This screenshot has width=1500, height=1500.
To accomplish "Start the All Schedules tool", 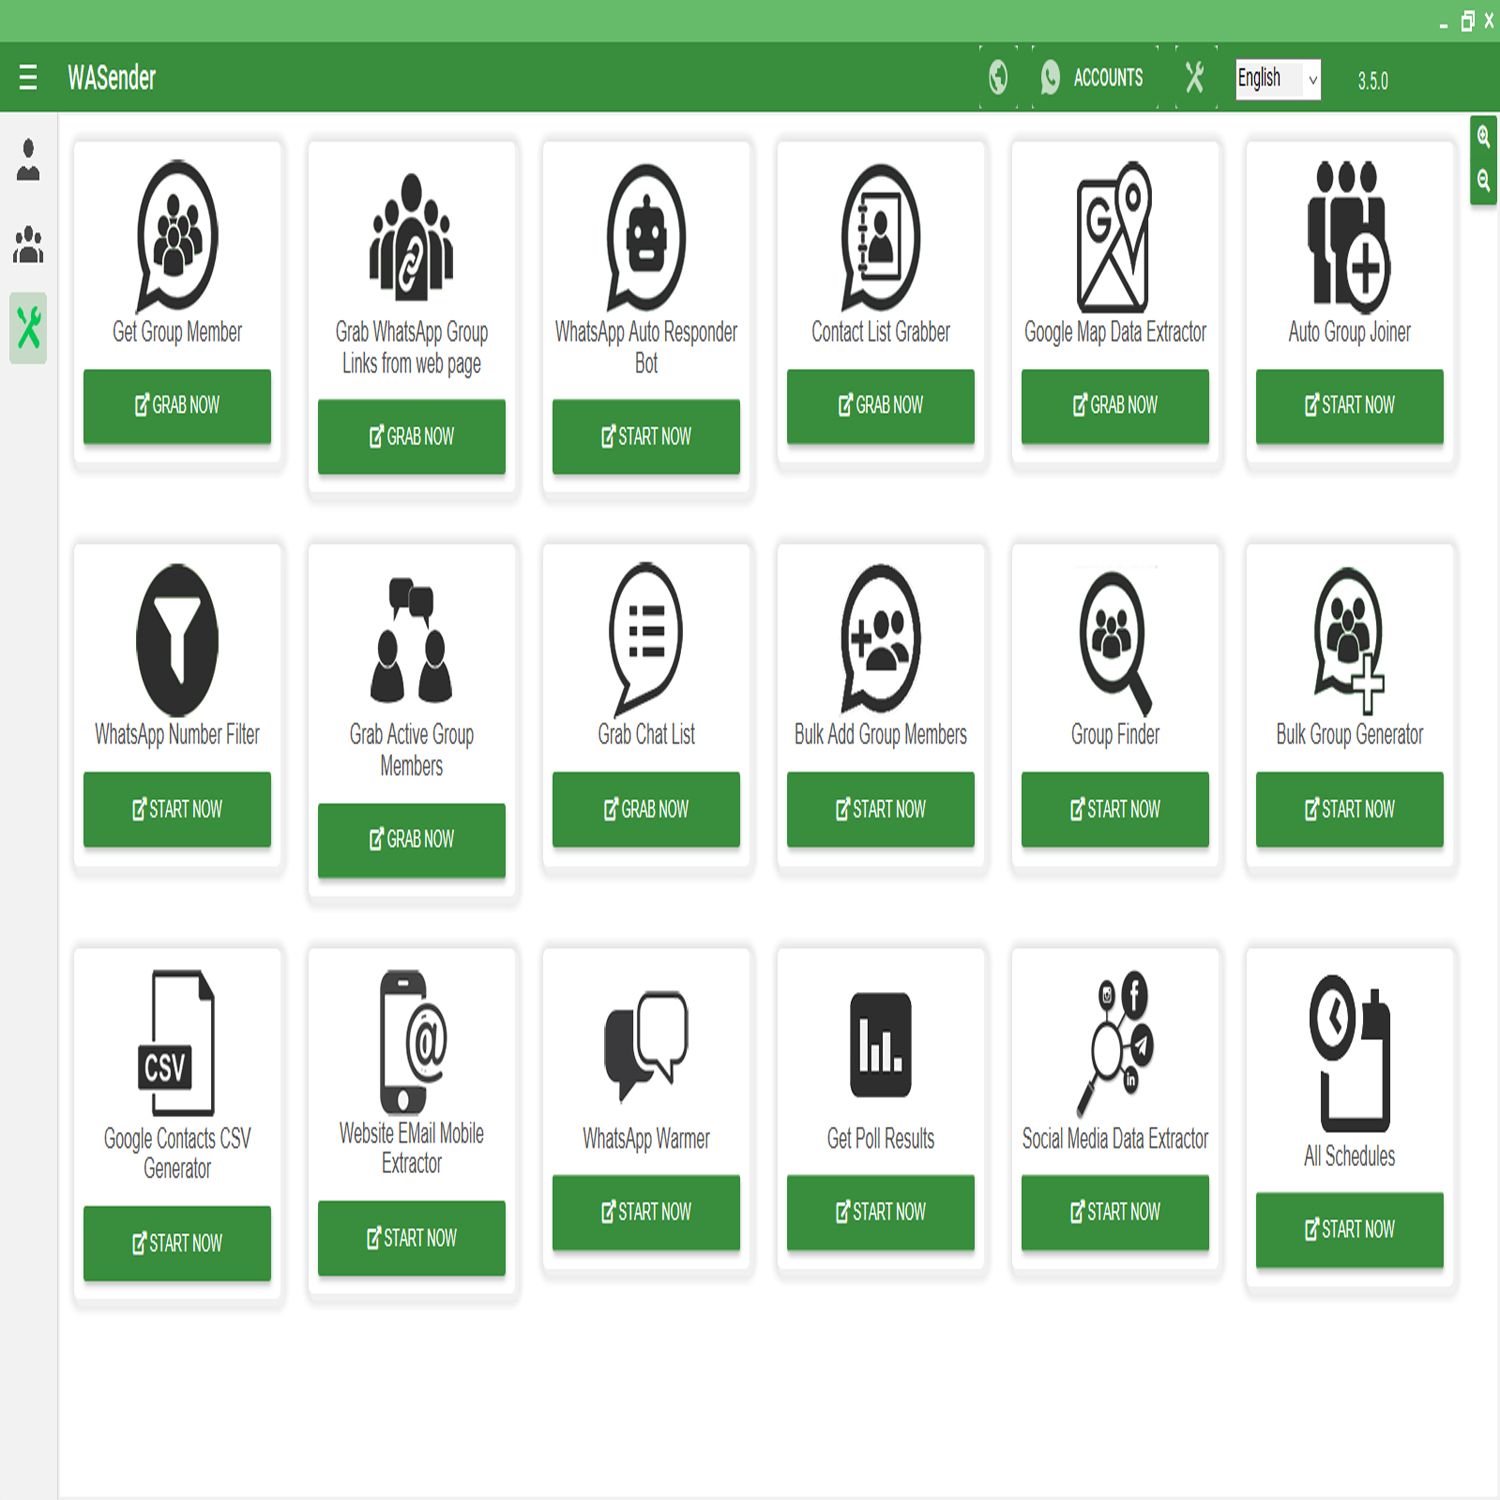I will [x=1349, y=1229].
